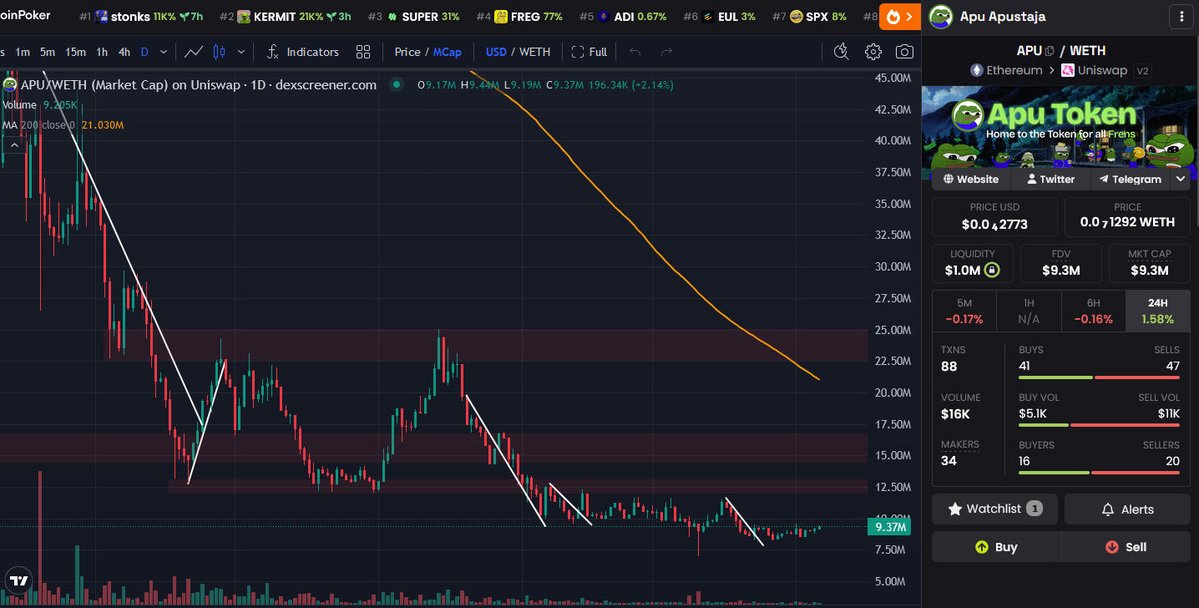Open the three-dot menu beside Apu Apustaja
The height and width of the screenshot is (608, 1199).
[x=1181, y=17]
